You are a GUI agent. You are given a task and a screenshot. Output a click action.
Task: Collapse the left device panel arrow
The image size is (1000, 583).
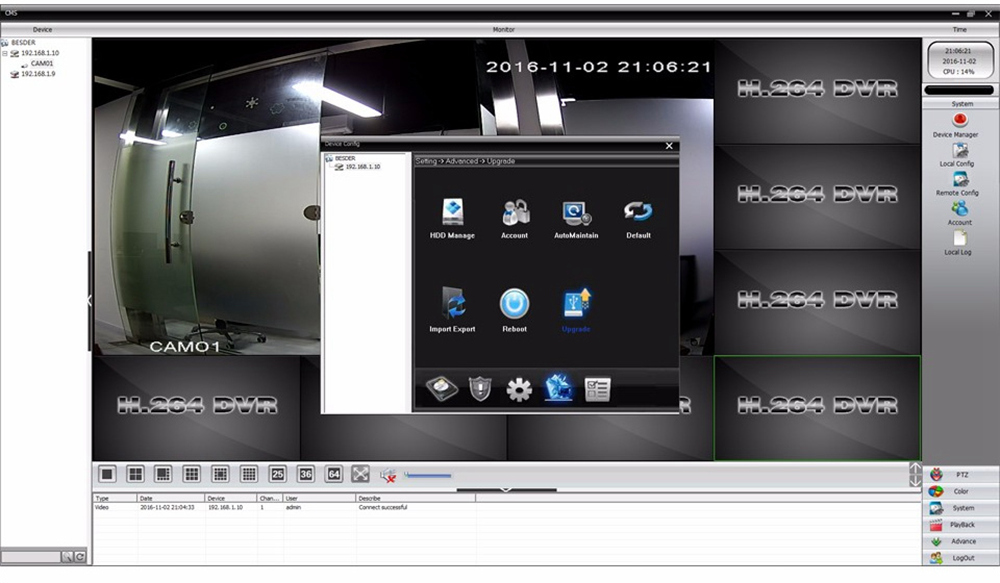click(x=89, y=300)
